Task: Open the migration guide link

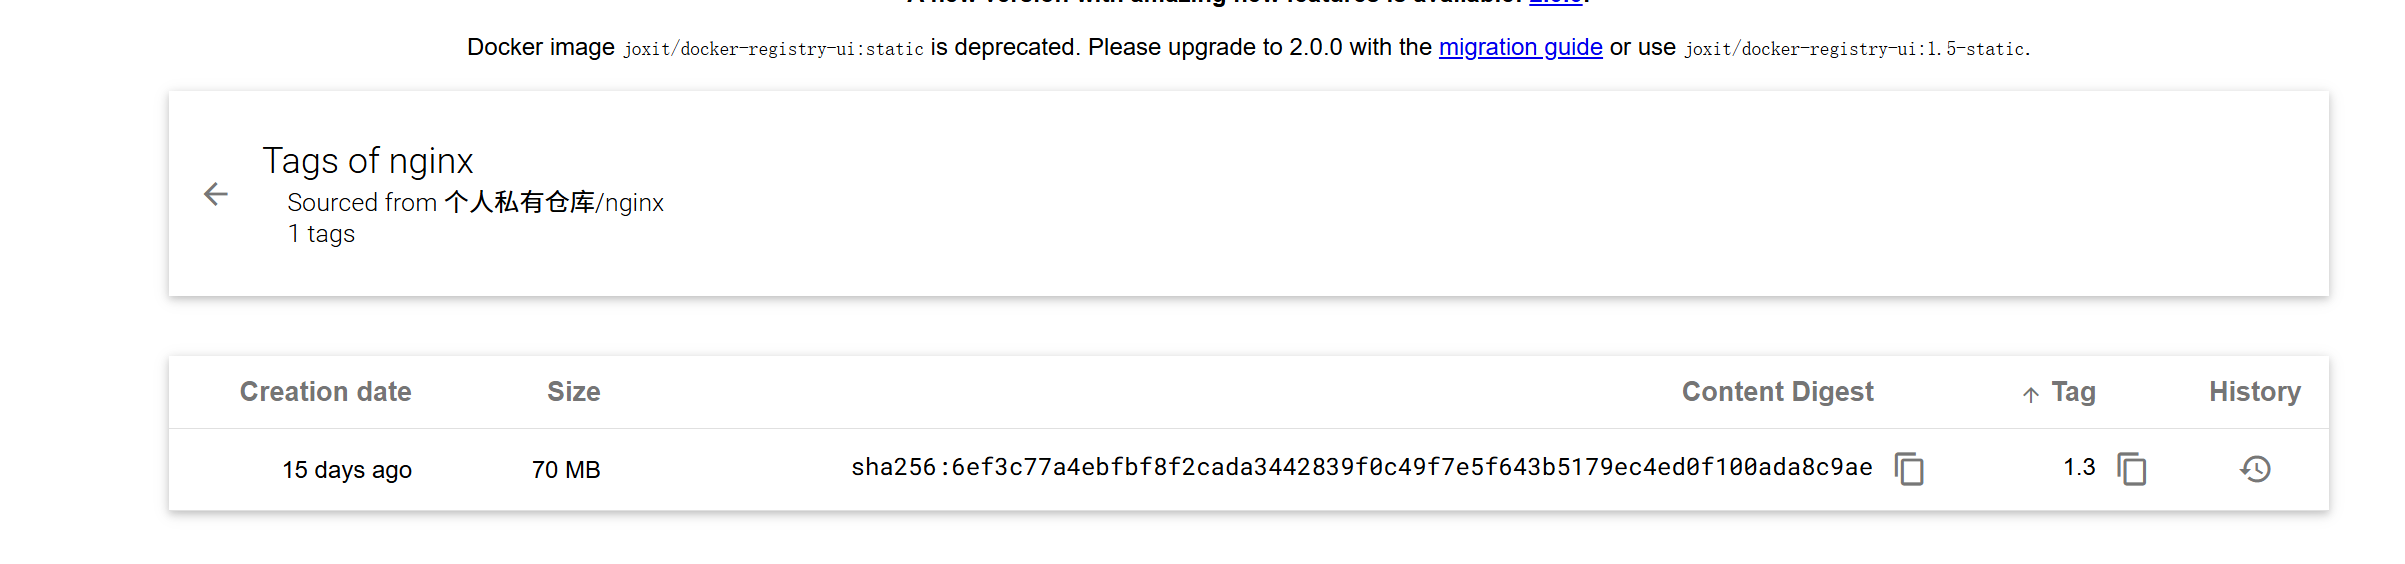Action: (x=1520, y=47)
